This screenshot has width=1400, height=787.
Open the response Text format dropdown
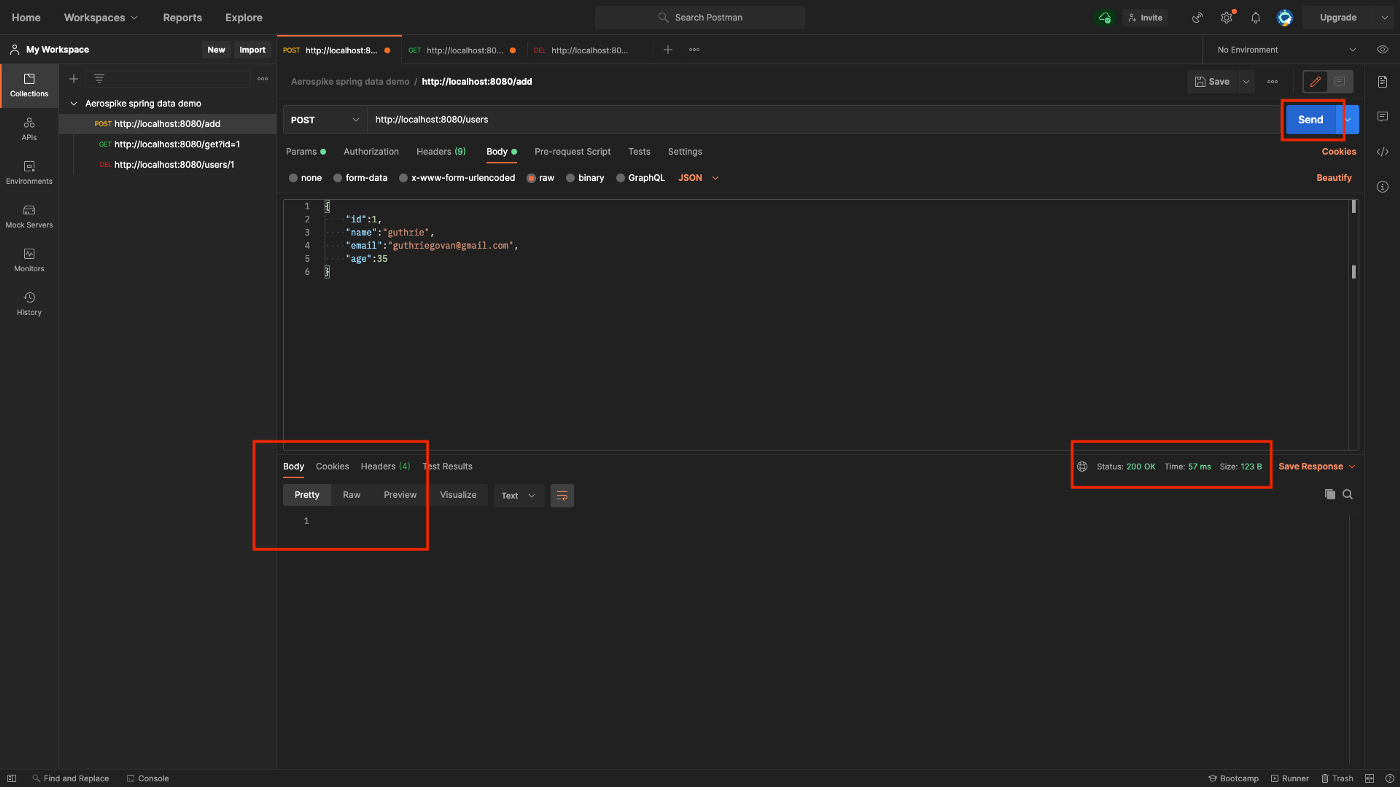coord(519,495)
